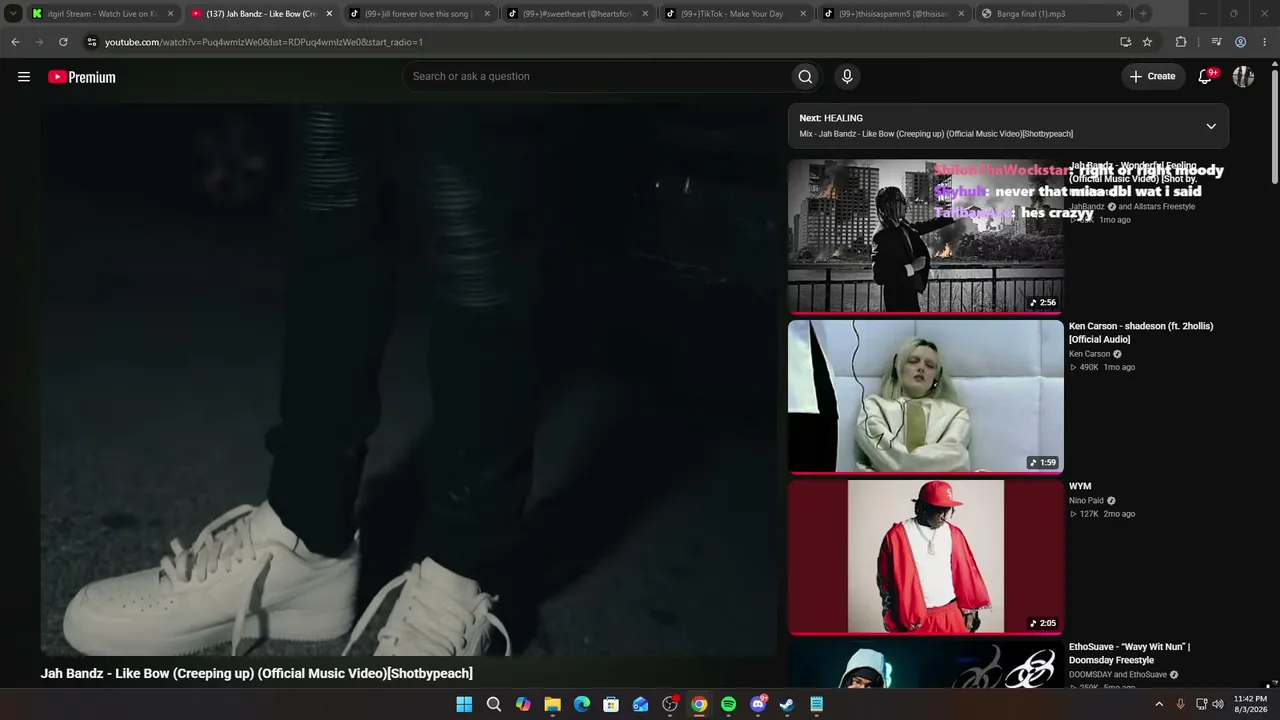The image size is (1280, 720).
Task: Click the Like Bow video title text
Action: pyautogui.click(x=257, y=674)
